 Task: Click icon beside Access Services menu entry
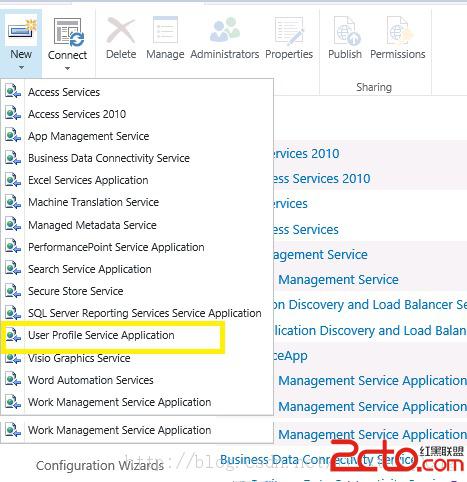13,91
